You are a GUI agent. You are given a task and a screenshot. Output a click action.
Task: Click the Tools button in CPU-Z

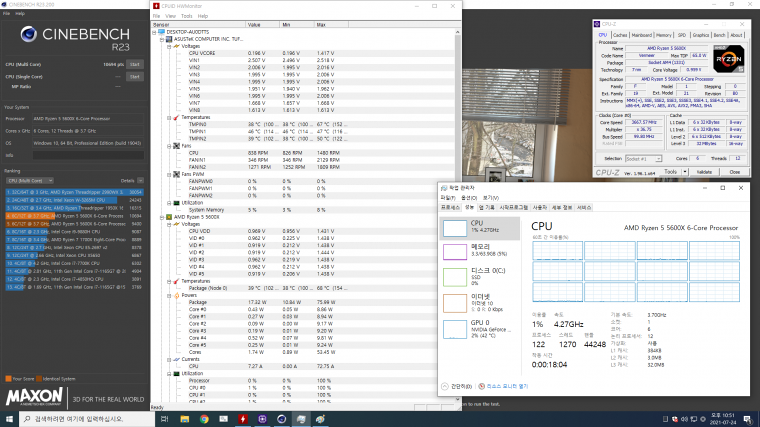670,172
